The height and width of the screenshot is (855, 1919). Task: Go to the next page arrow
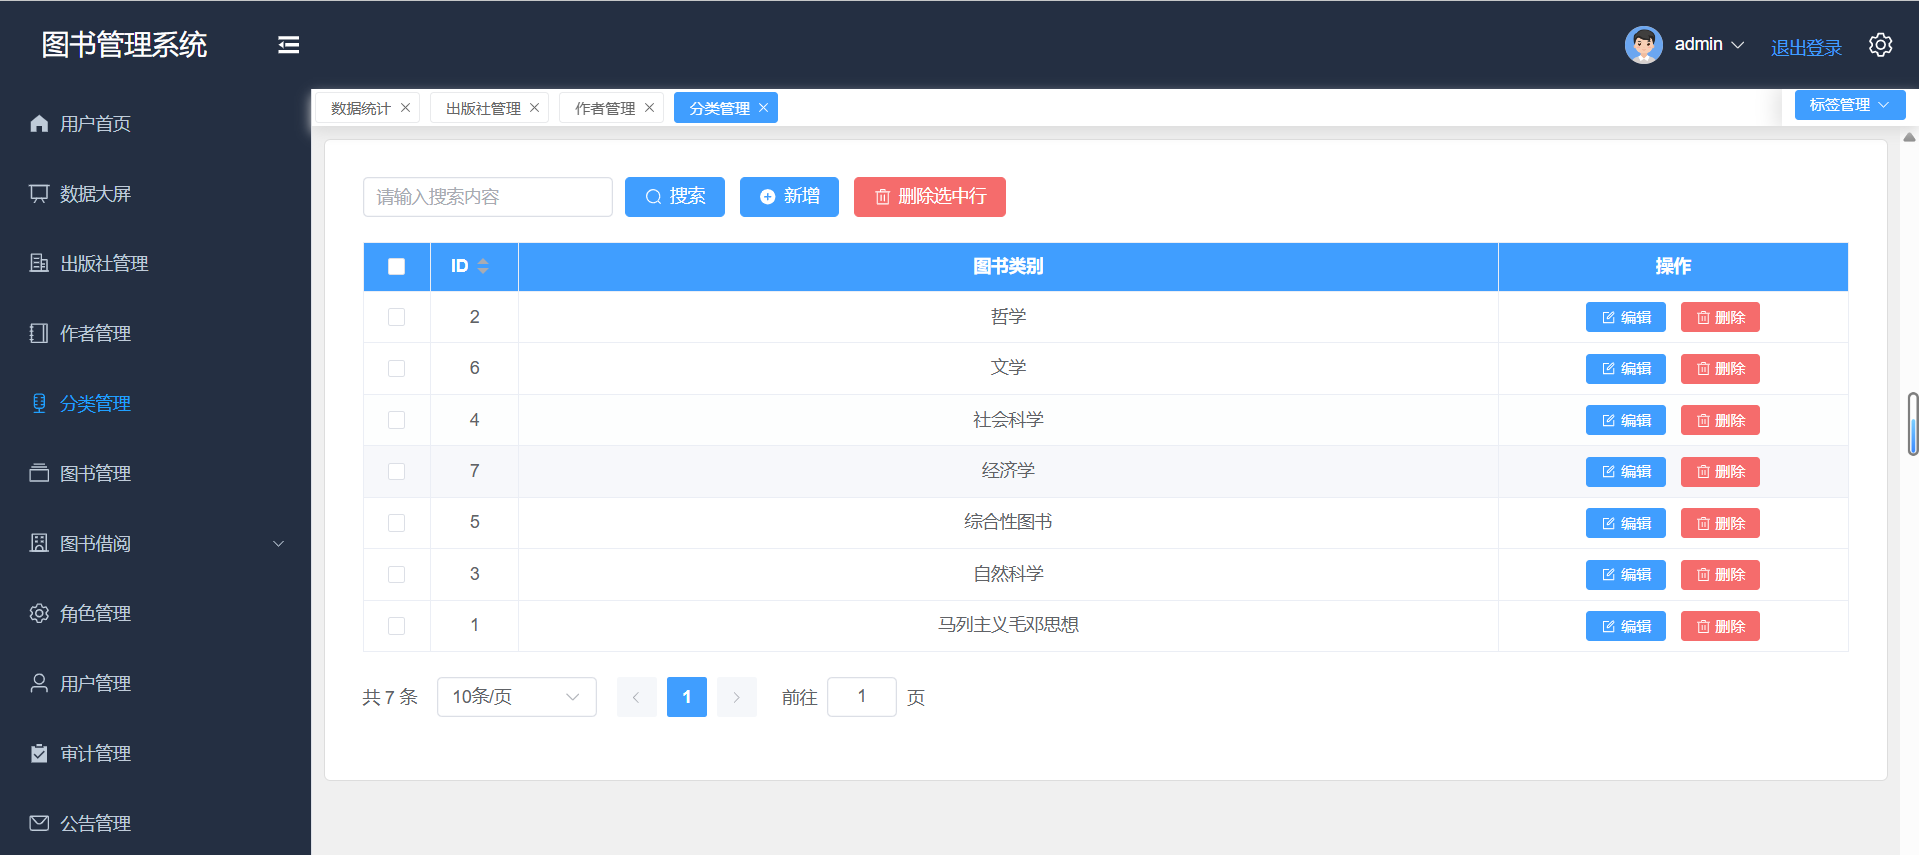tap(736, 697)
